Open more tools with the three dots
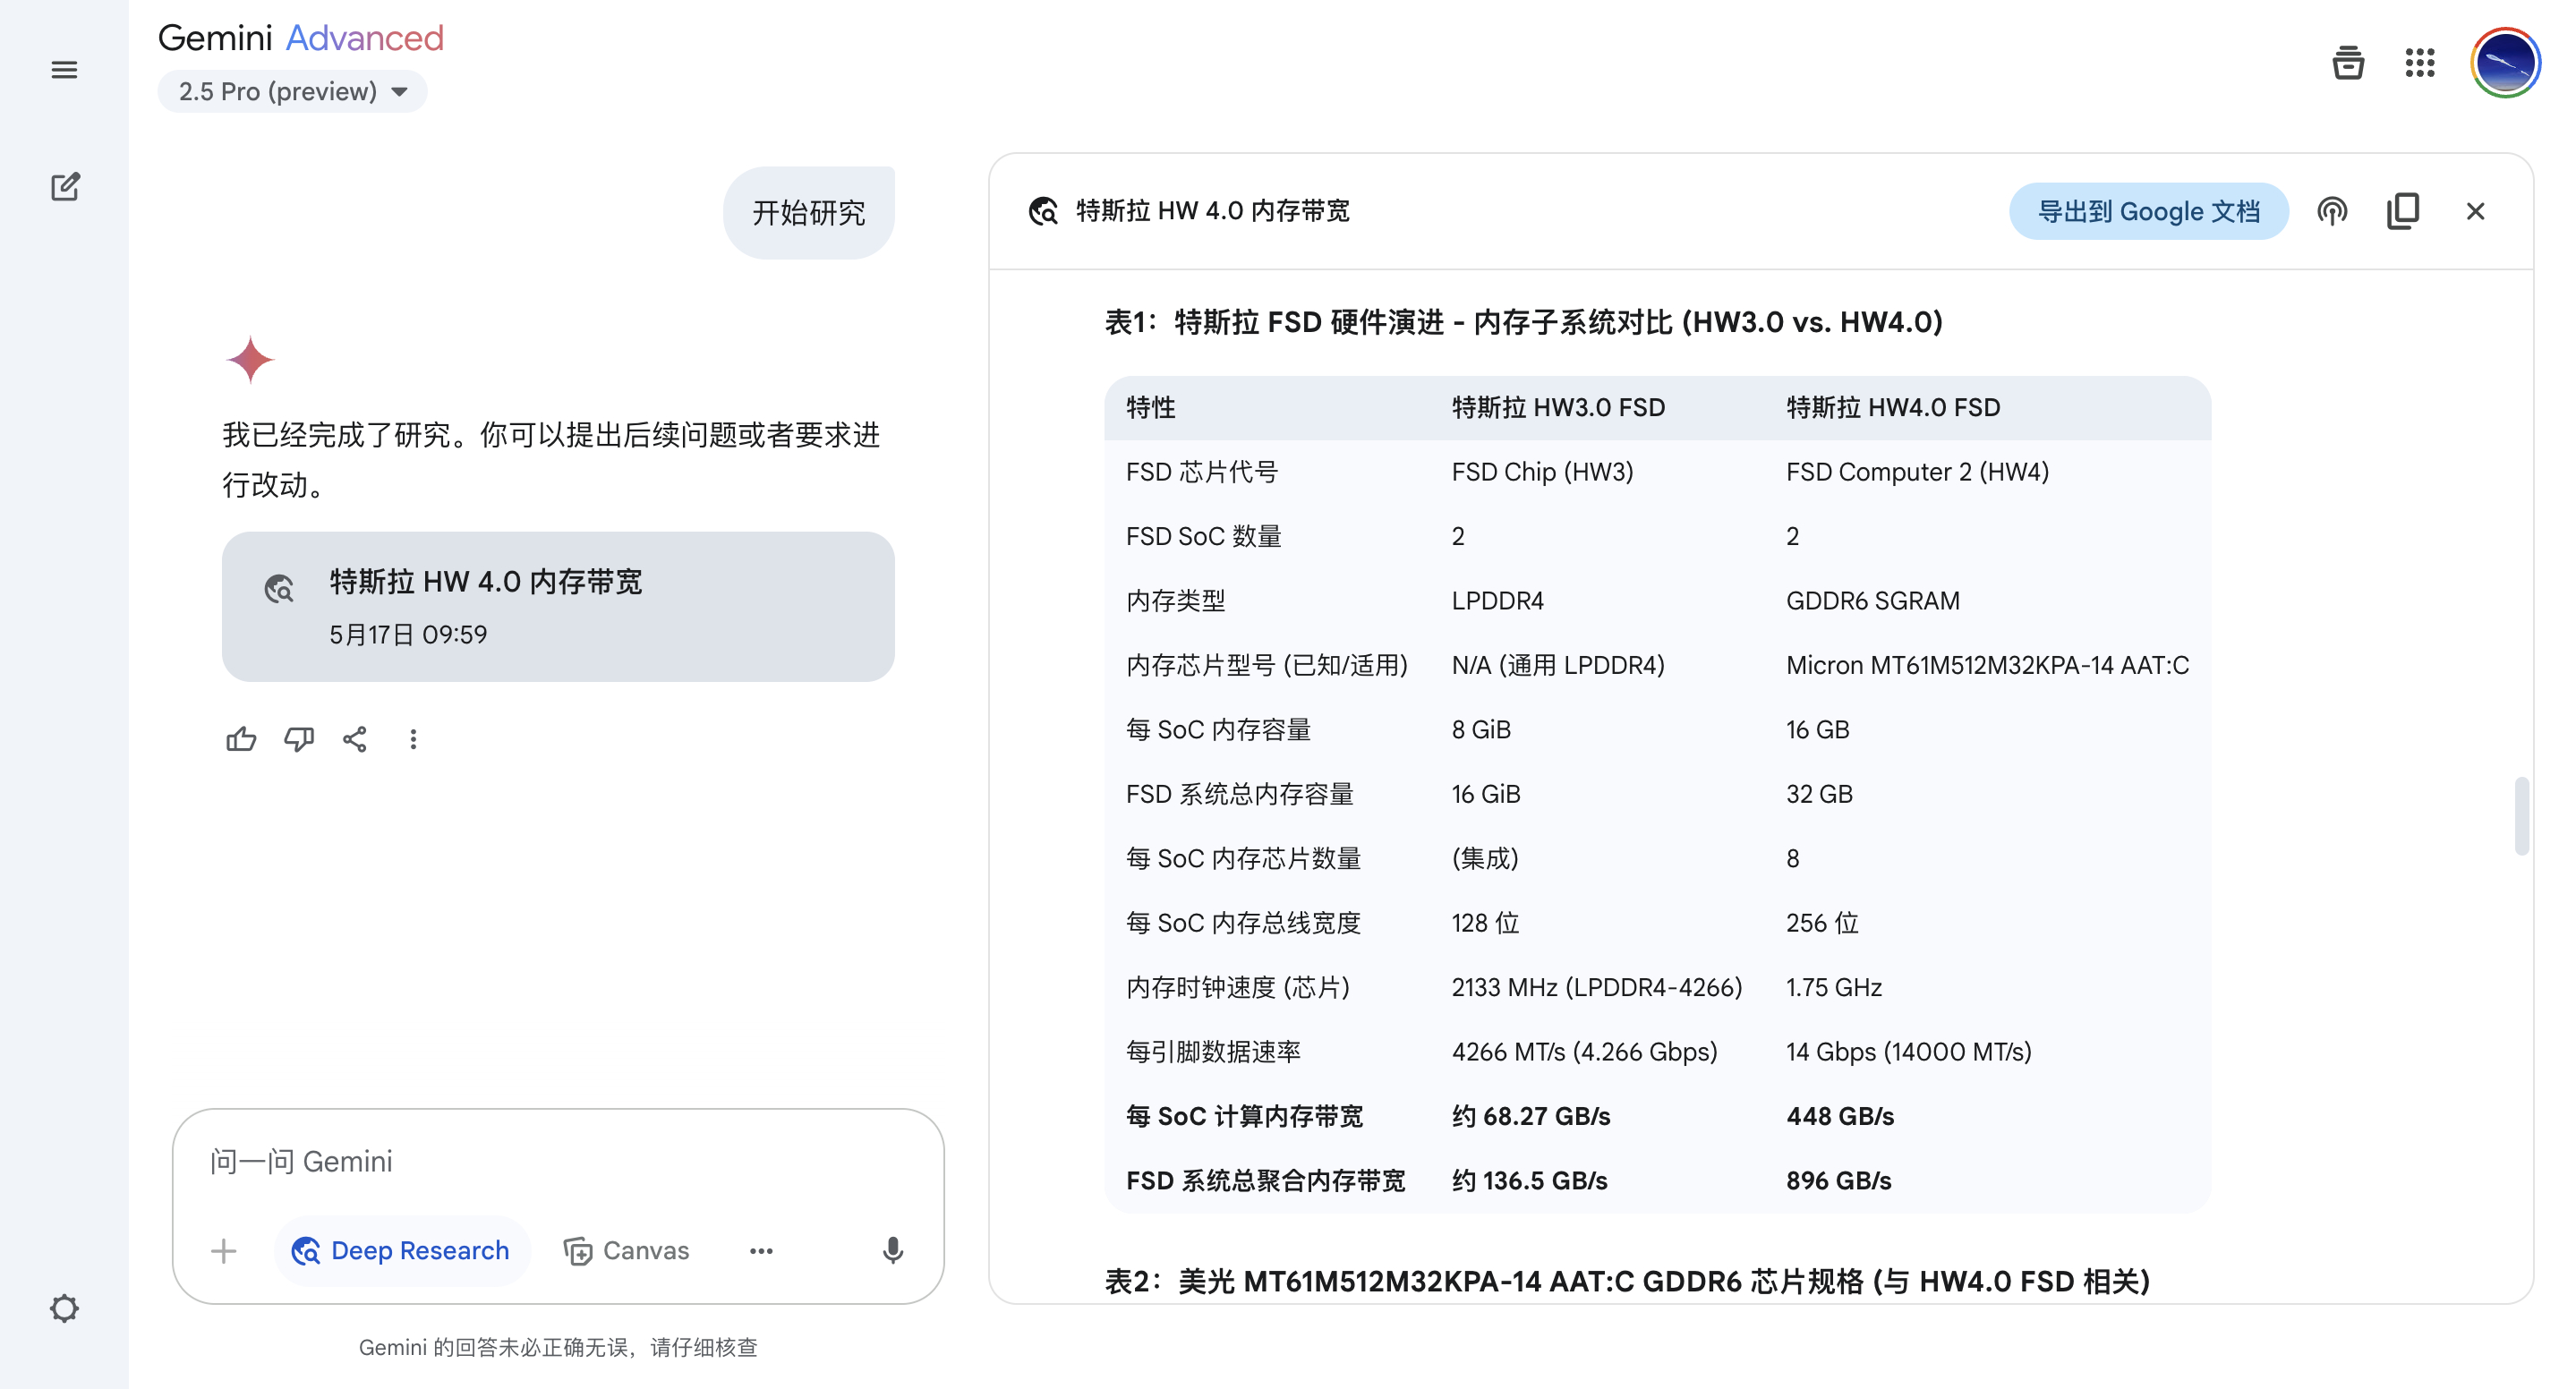2576x1389 pixels. pyautogui.click(x=761, y=1250)
